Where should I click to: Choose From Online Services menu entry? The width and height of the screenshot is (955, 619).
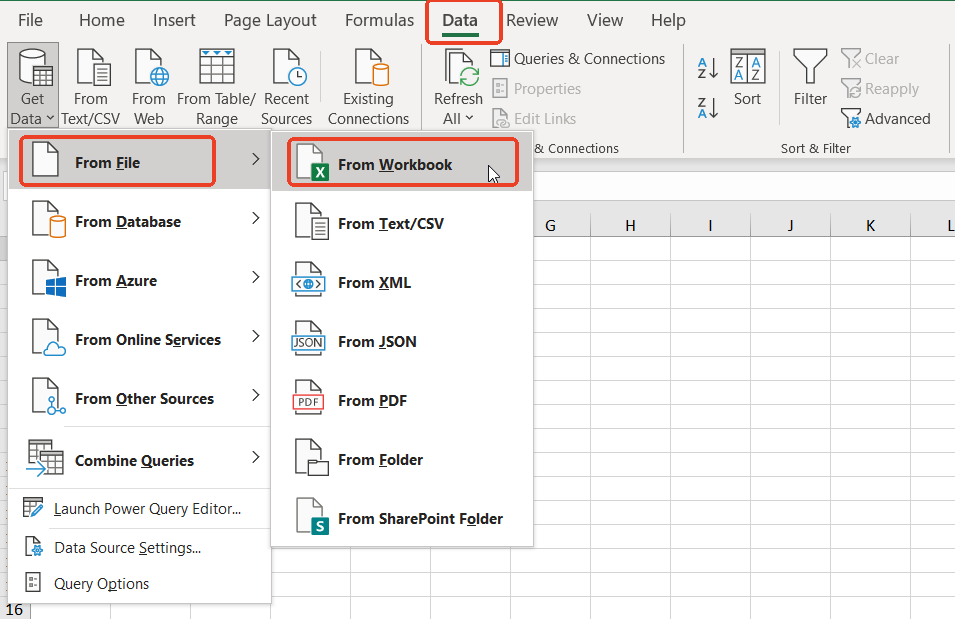(139, 339)
